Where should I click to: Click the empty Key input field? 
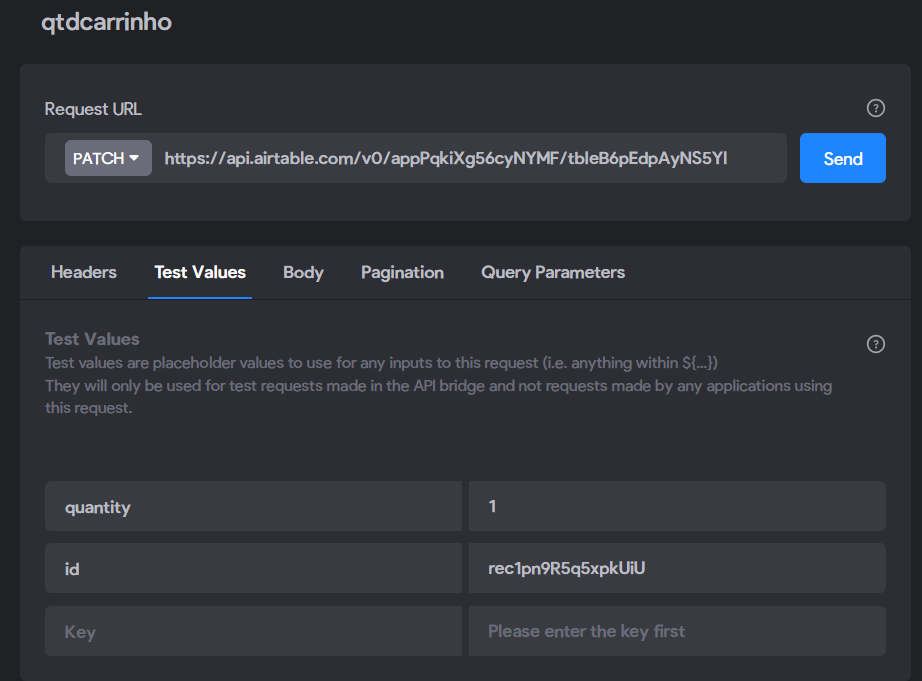click(253, 631)
